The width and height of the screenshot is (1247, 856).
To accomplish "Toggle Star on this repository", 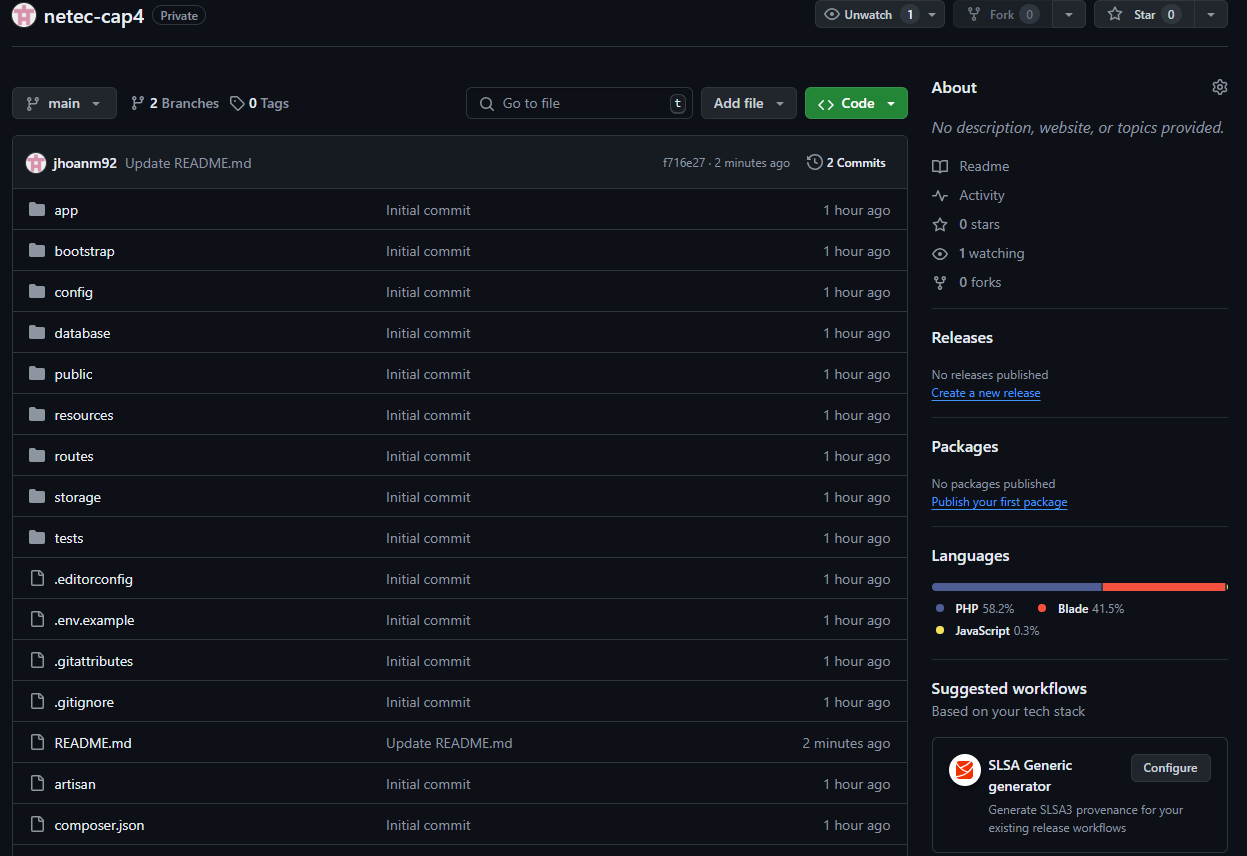I will [1144, 15].
